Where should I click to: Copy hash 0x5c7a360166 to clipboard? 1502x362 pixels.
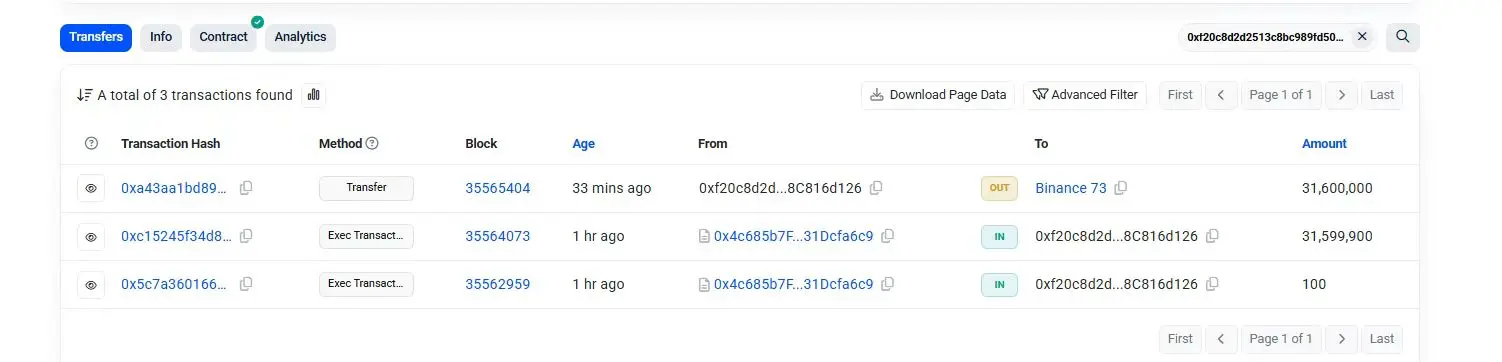tap(246, 284)
